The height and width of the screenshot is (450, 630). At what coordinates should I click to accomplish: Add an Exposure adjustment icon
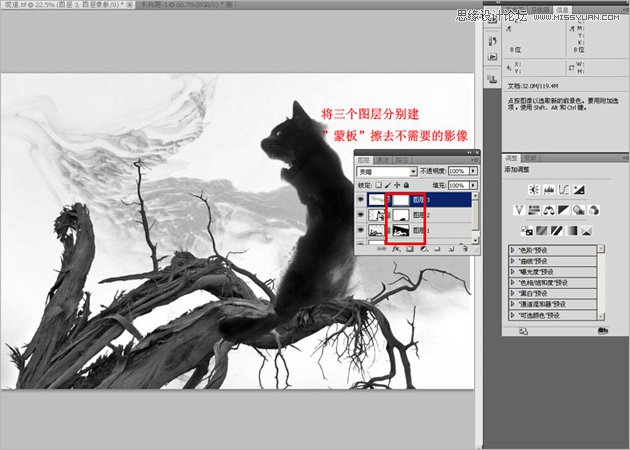579,190
